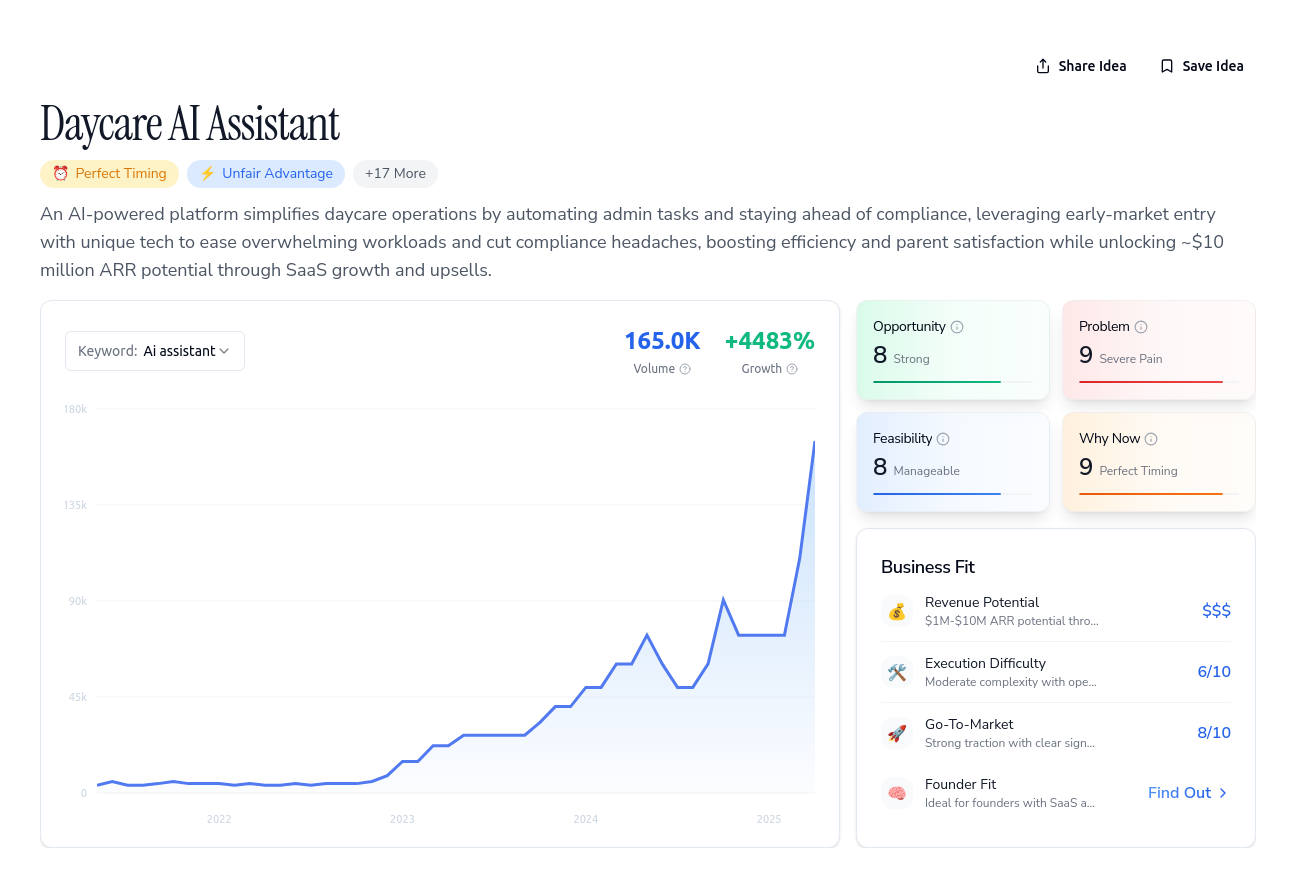
Task: Open the Why Now Perfect Timing card
Action: point(1159,462)
